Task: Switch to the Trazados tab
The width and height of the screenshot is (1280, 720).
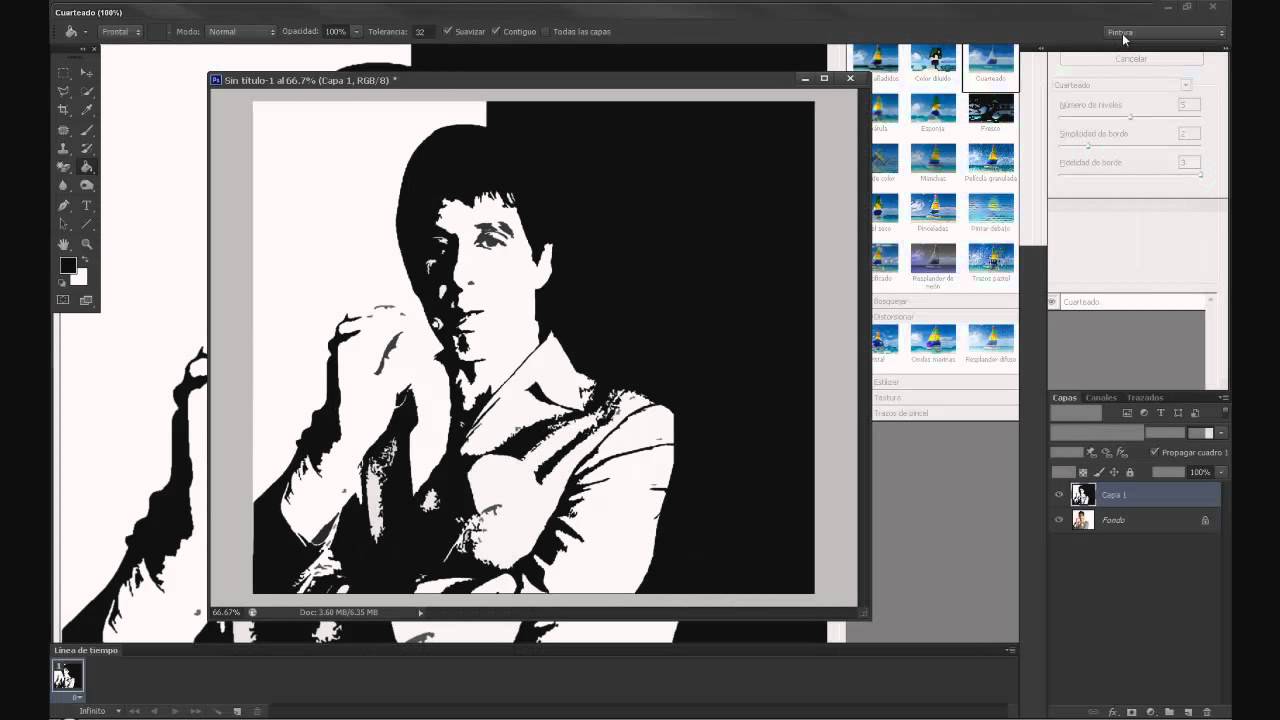Action: 1145,397
